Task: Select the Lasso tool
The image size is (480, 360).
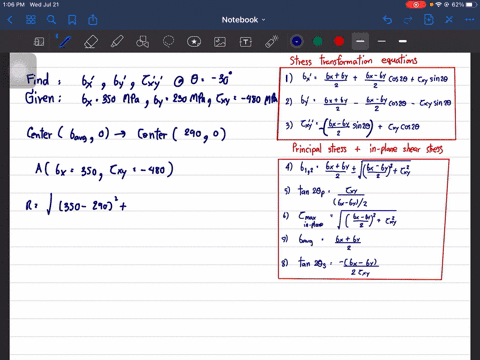Action: coord(168,42)
